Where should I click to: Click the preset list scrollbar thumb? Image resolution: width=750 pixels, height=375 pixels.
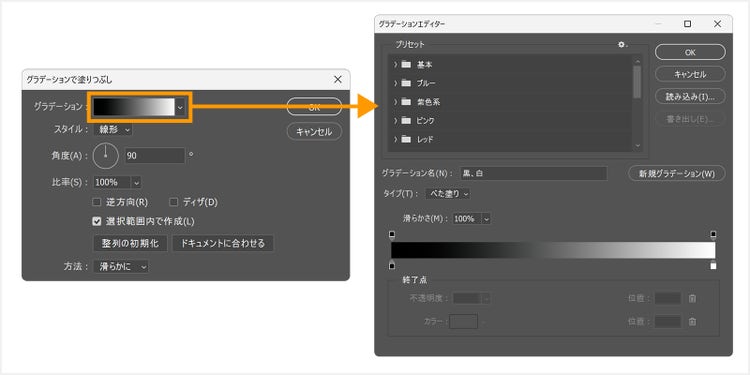637,81
